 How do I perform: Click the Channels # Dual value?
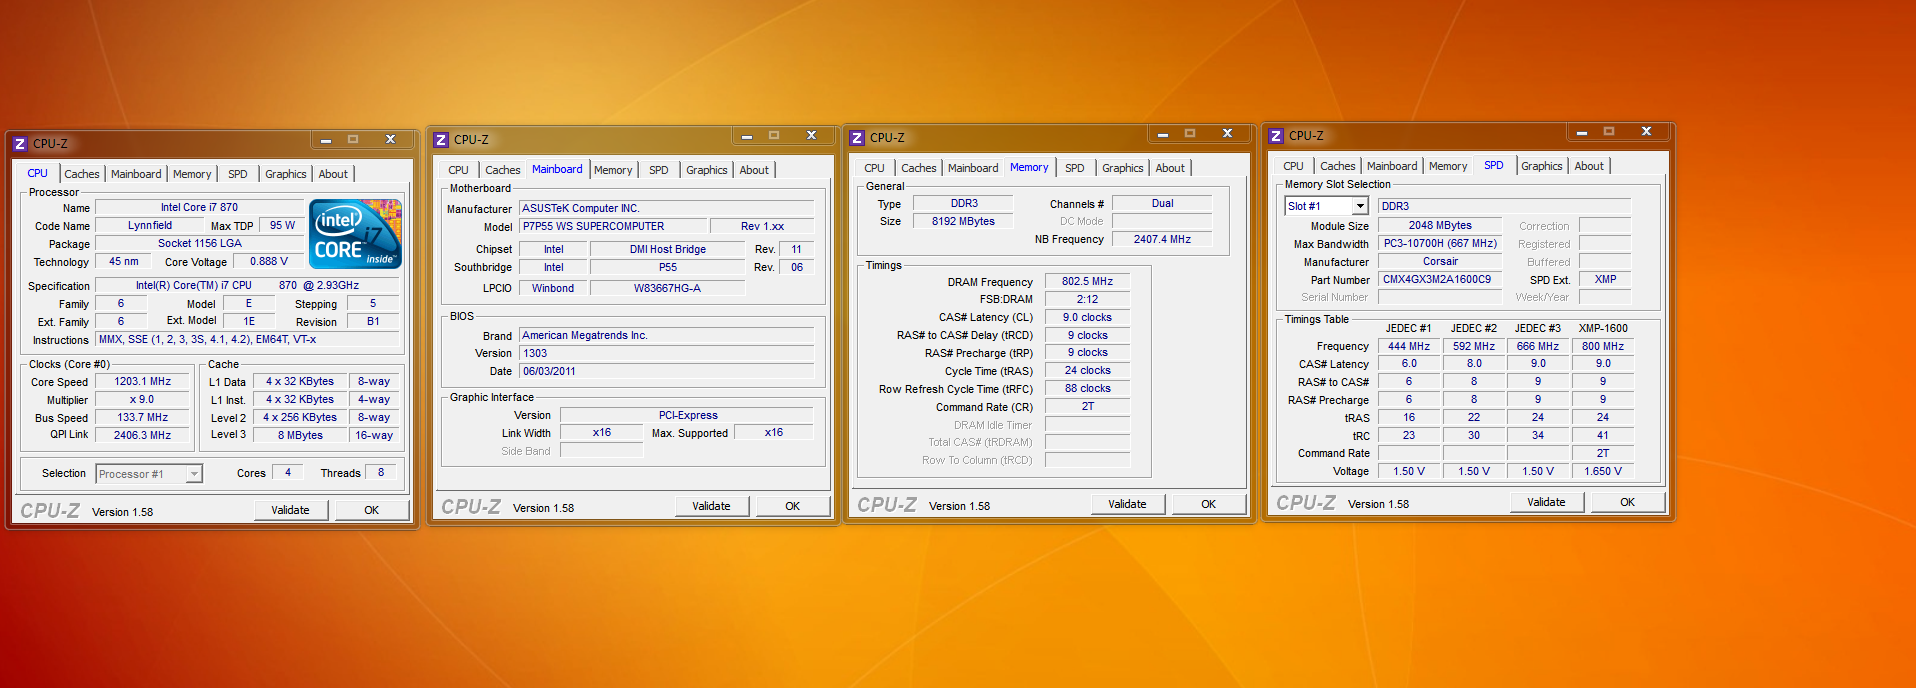1162,204
